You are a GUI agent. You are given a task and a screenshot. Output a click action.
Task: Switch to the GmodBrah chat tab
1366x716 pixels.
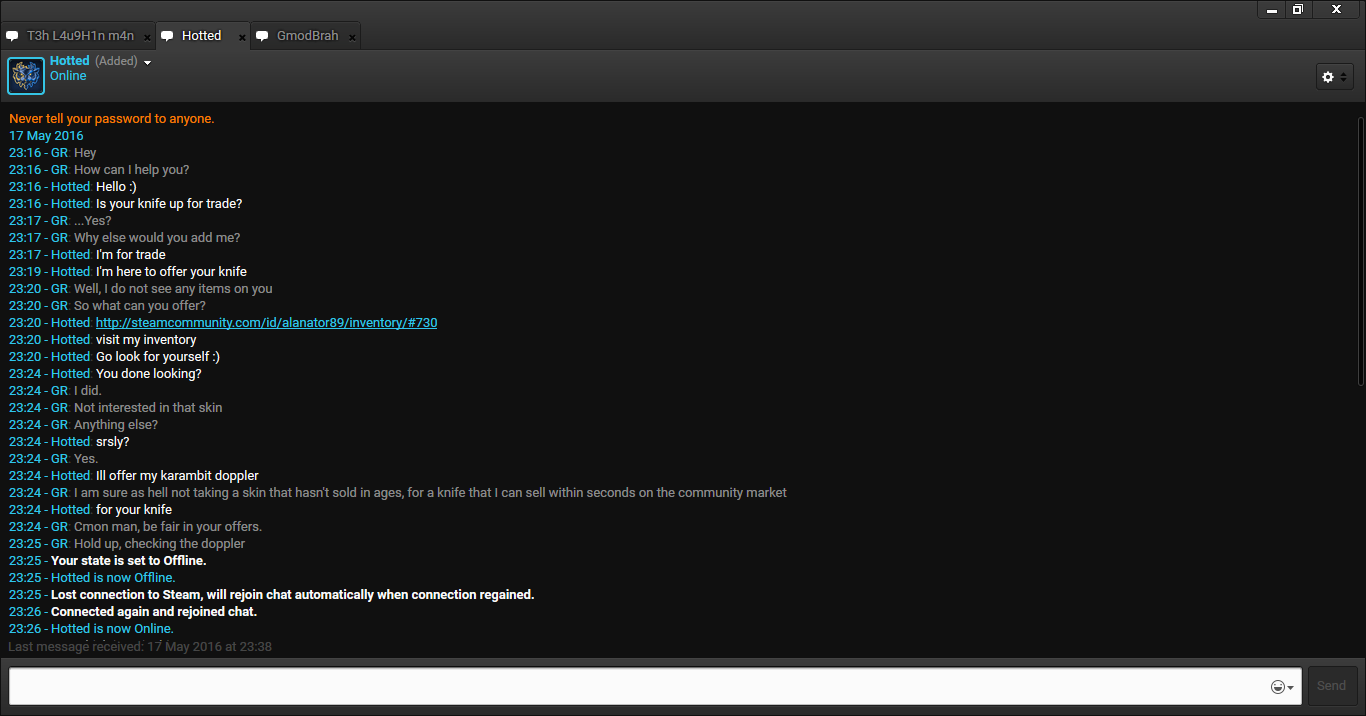(x=307, y=36)
